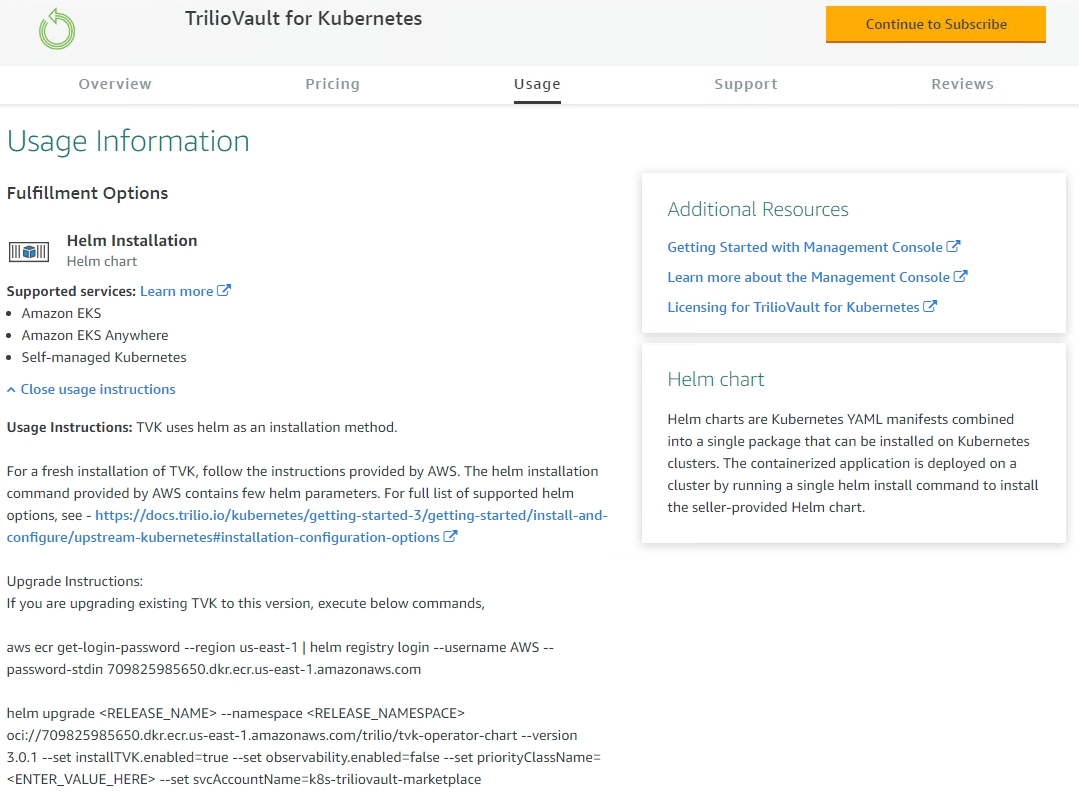The height and width of the screenshot is (801, 1079).
Task: Click external icon after docs.trilio.io link
Action: (x=451, y=537)
